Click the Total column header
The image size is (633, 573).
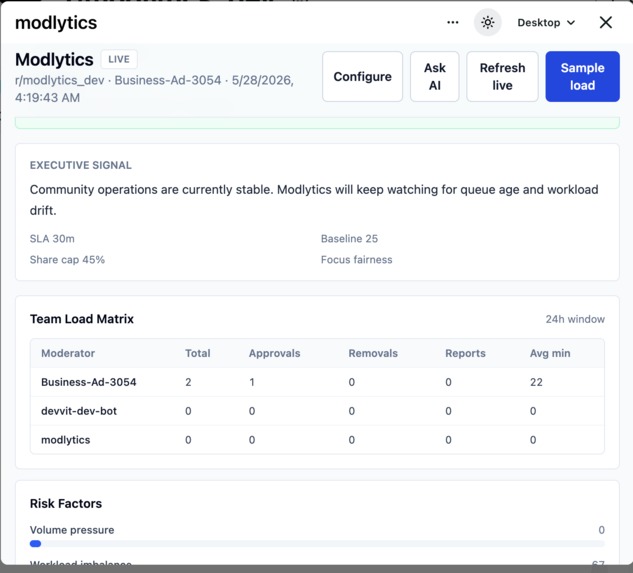click(x=198, y=353)
